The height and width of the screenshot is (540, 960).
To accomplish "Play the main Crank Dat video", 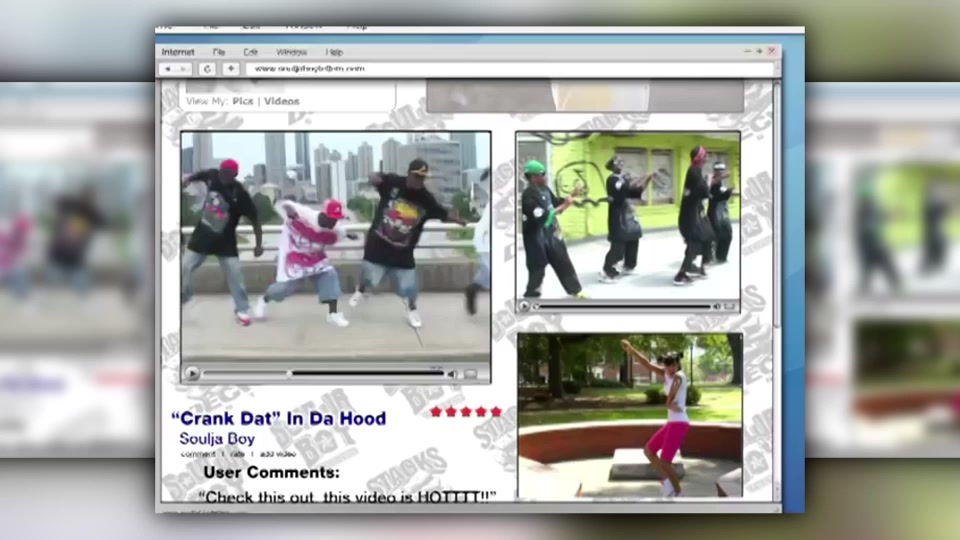I will pyautogui.click(x=192, y=373).
